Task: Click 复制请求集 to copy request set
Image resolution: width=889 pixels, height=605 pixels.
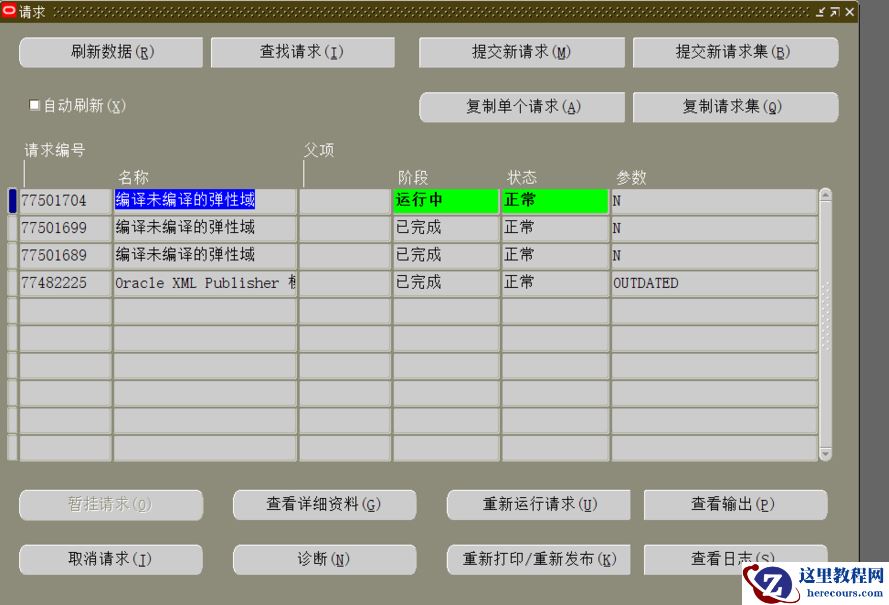Action: click(735, 107)
